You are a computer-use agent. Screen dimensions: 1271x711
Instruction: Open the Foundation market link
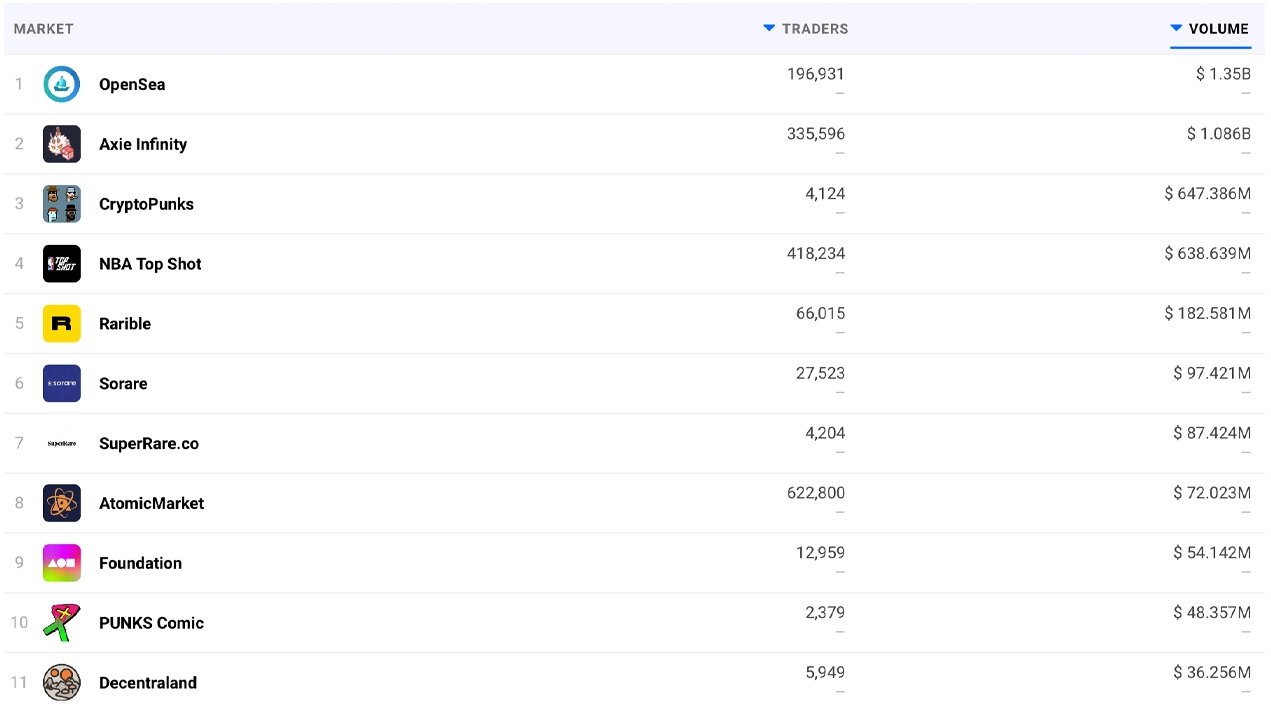pos(140,563)
